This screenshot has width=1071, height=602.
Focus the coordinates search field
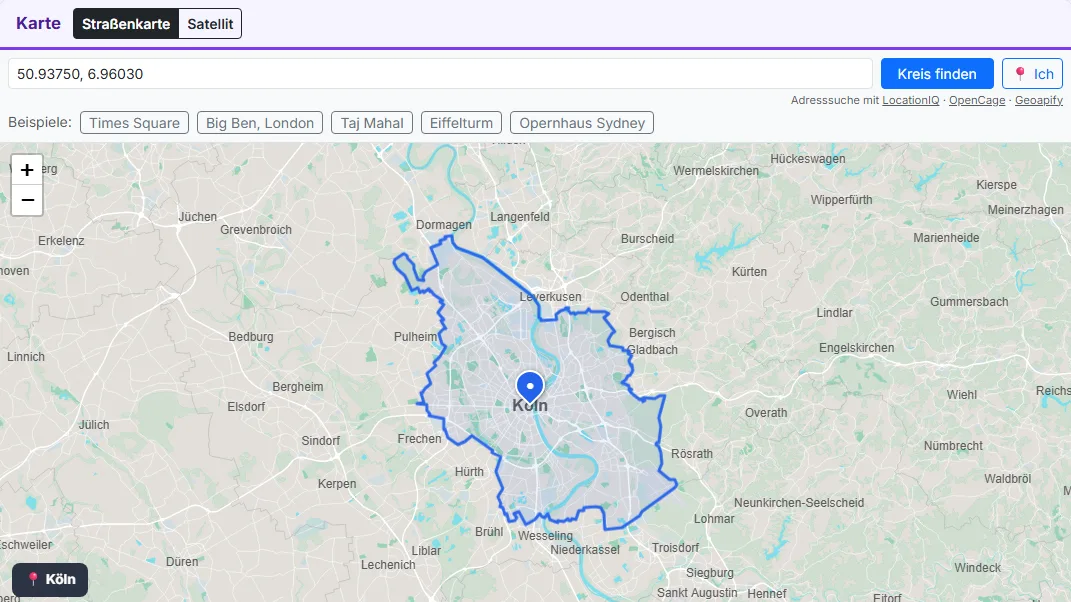click(440, 74)
